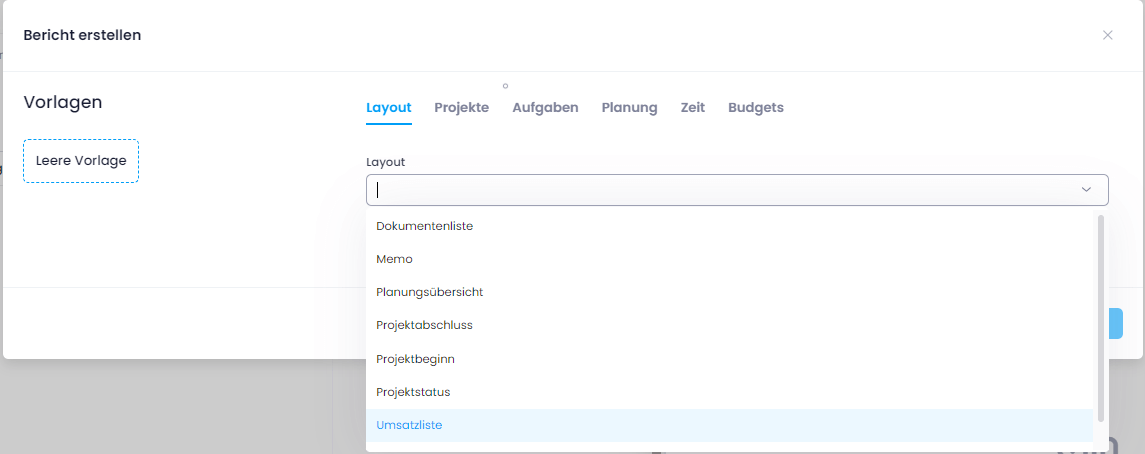1145x454 pixels.
Task: Close the Bericht erstellen dialog
Action: 1107,35
